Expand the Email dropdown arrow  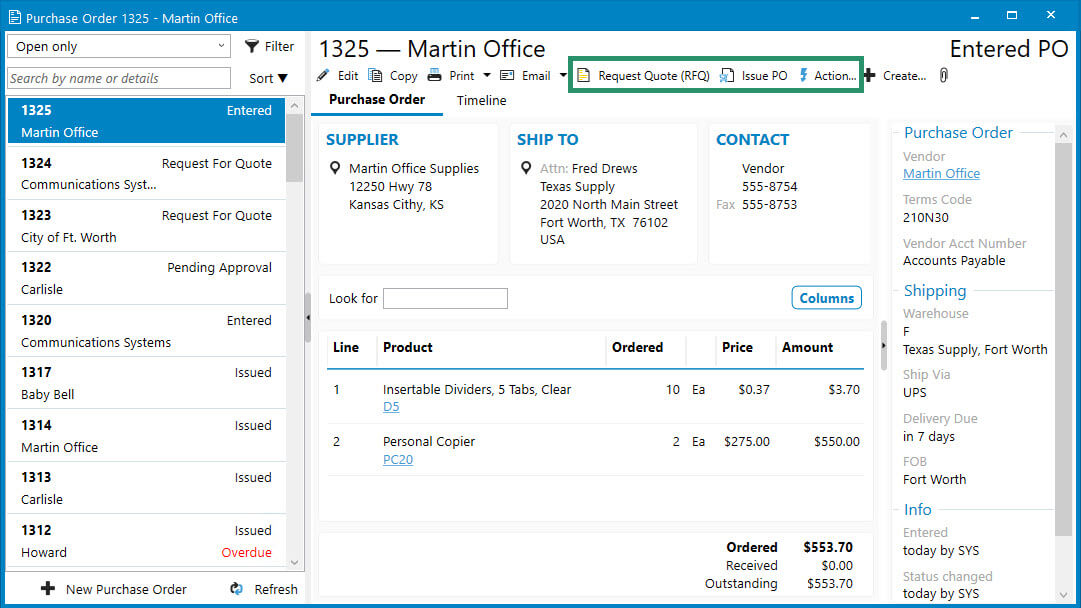[x=563, y=76]
